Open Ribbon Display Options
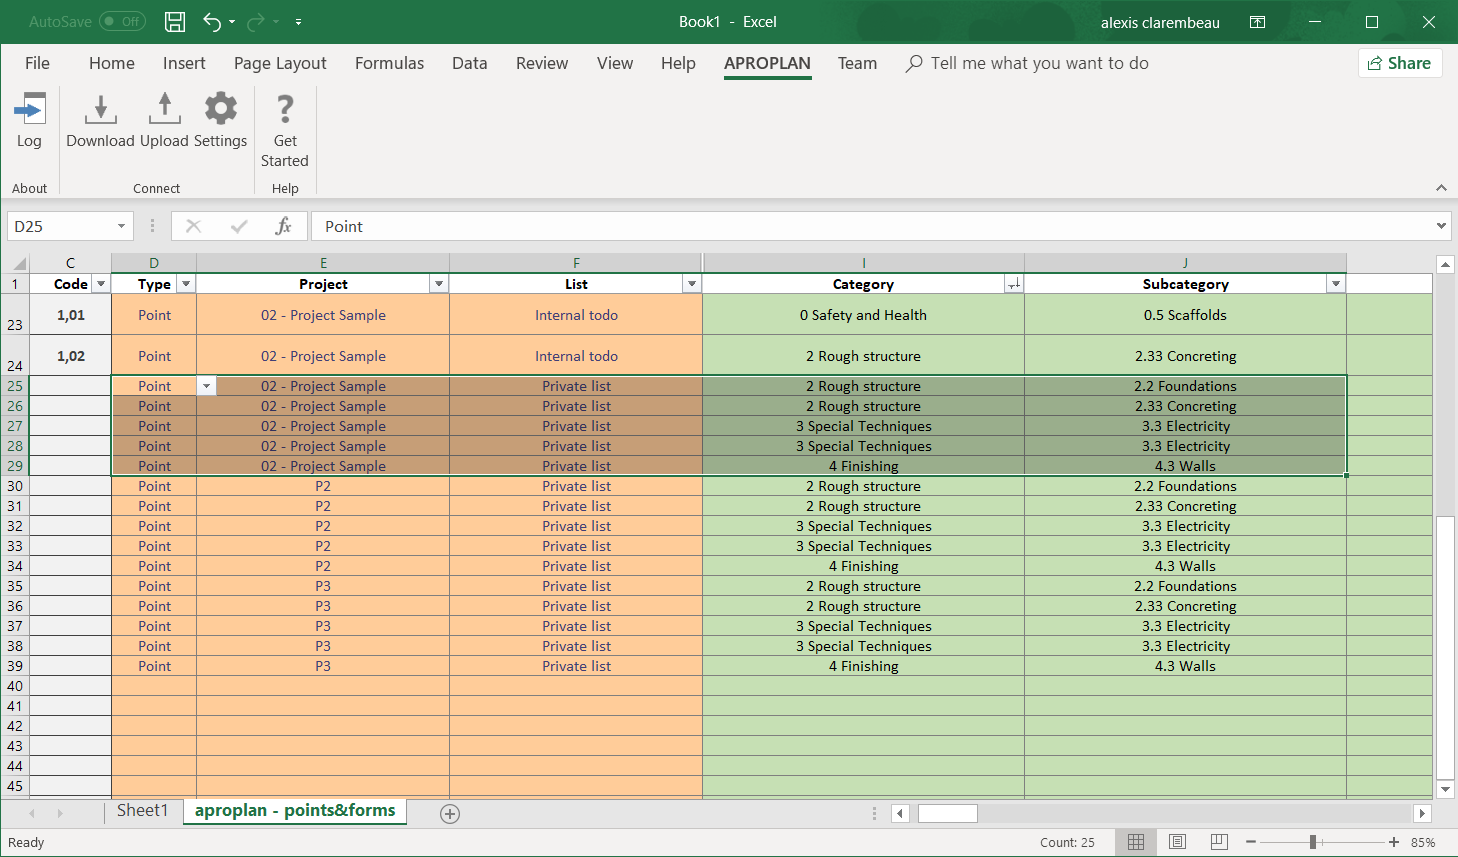 coord(1258,22)
